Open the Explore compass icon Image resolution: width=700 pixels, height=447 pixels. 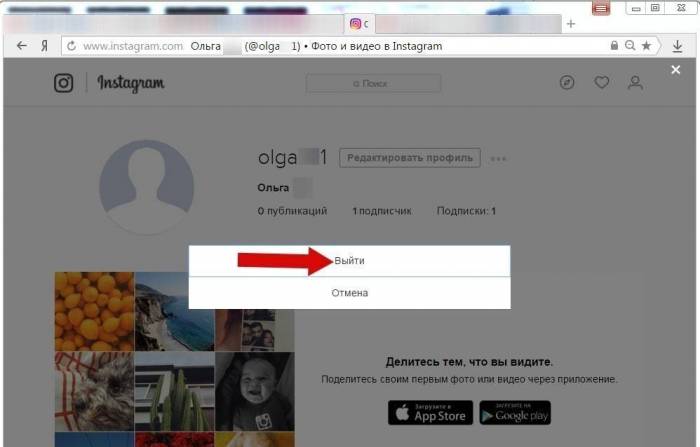(x=568, y=83)
